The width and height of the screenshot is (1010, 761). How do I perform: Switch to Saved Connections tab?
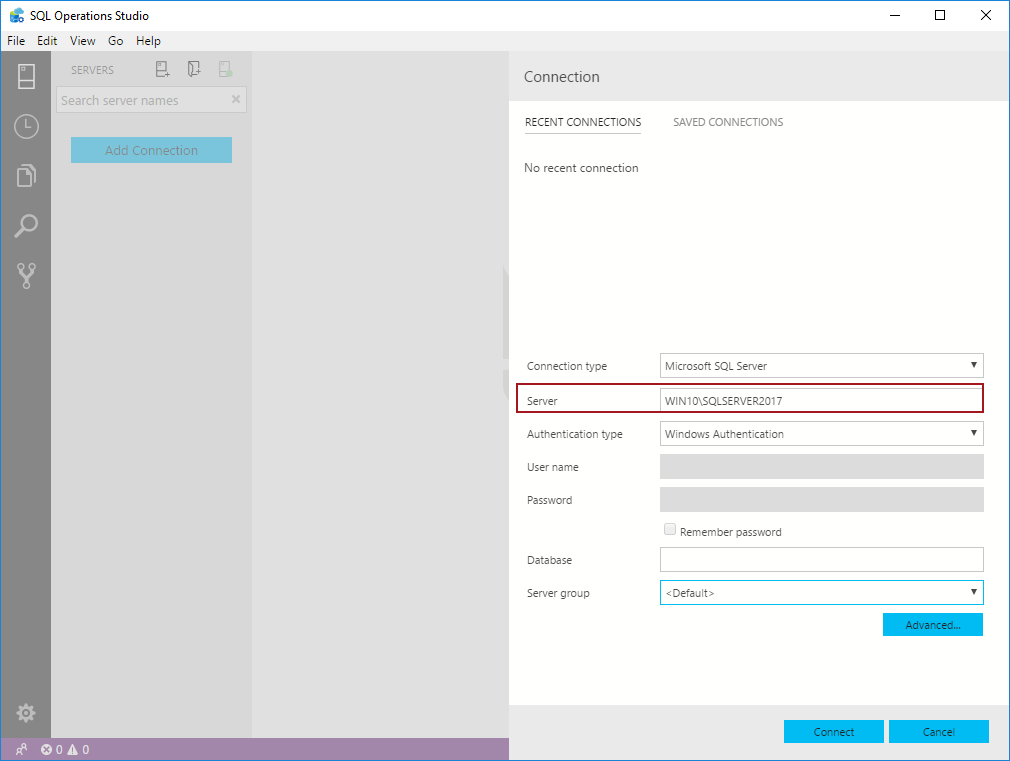pyautogui.click(x=728, y=122)
